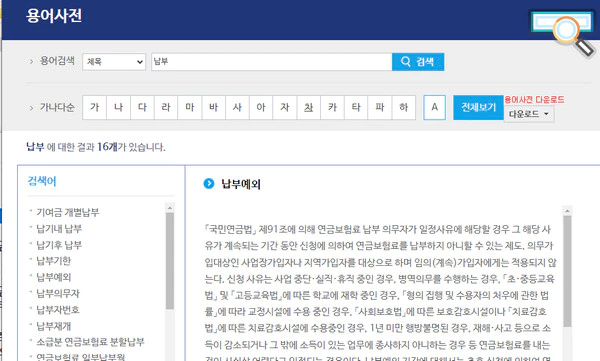
Task: Open the 납기내 납부 term
Action: pos(59,229)
